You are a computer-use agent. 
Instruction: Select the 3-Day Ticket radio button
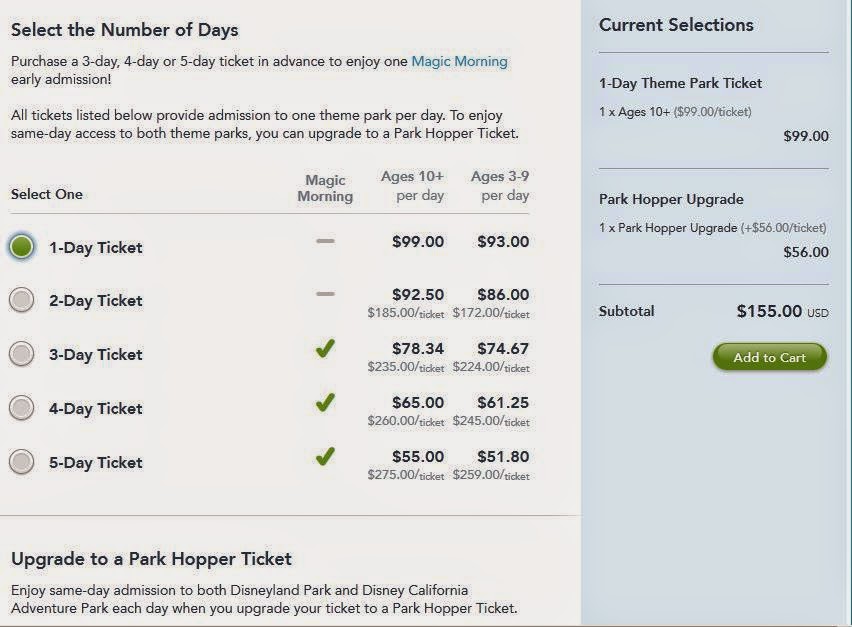pyautogui.click(x=22, y=354)
